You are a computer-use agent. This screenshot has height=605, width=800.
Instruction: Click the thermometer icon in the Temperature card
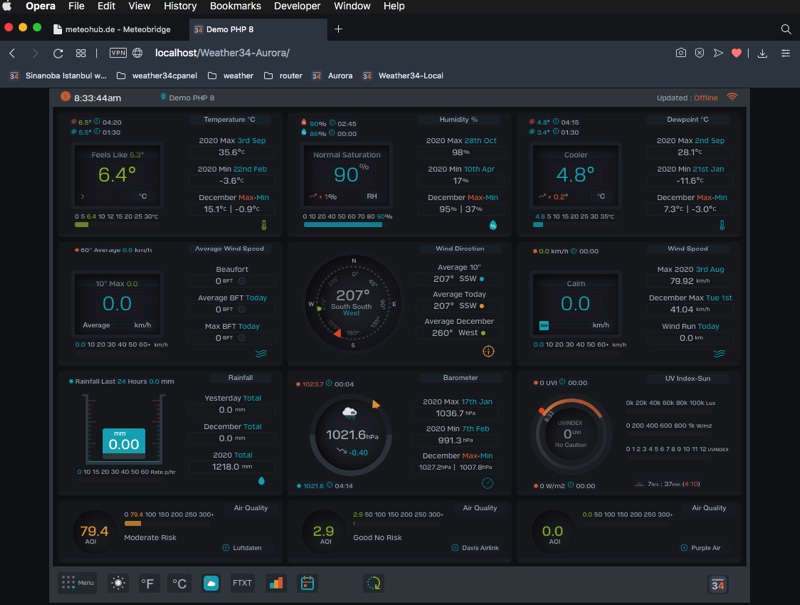tap(264, 224)
